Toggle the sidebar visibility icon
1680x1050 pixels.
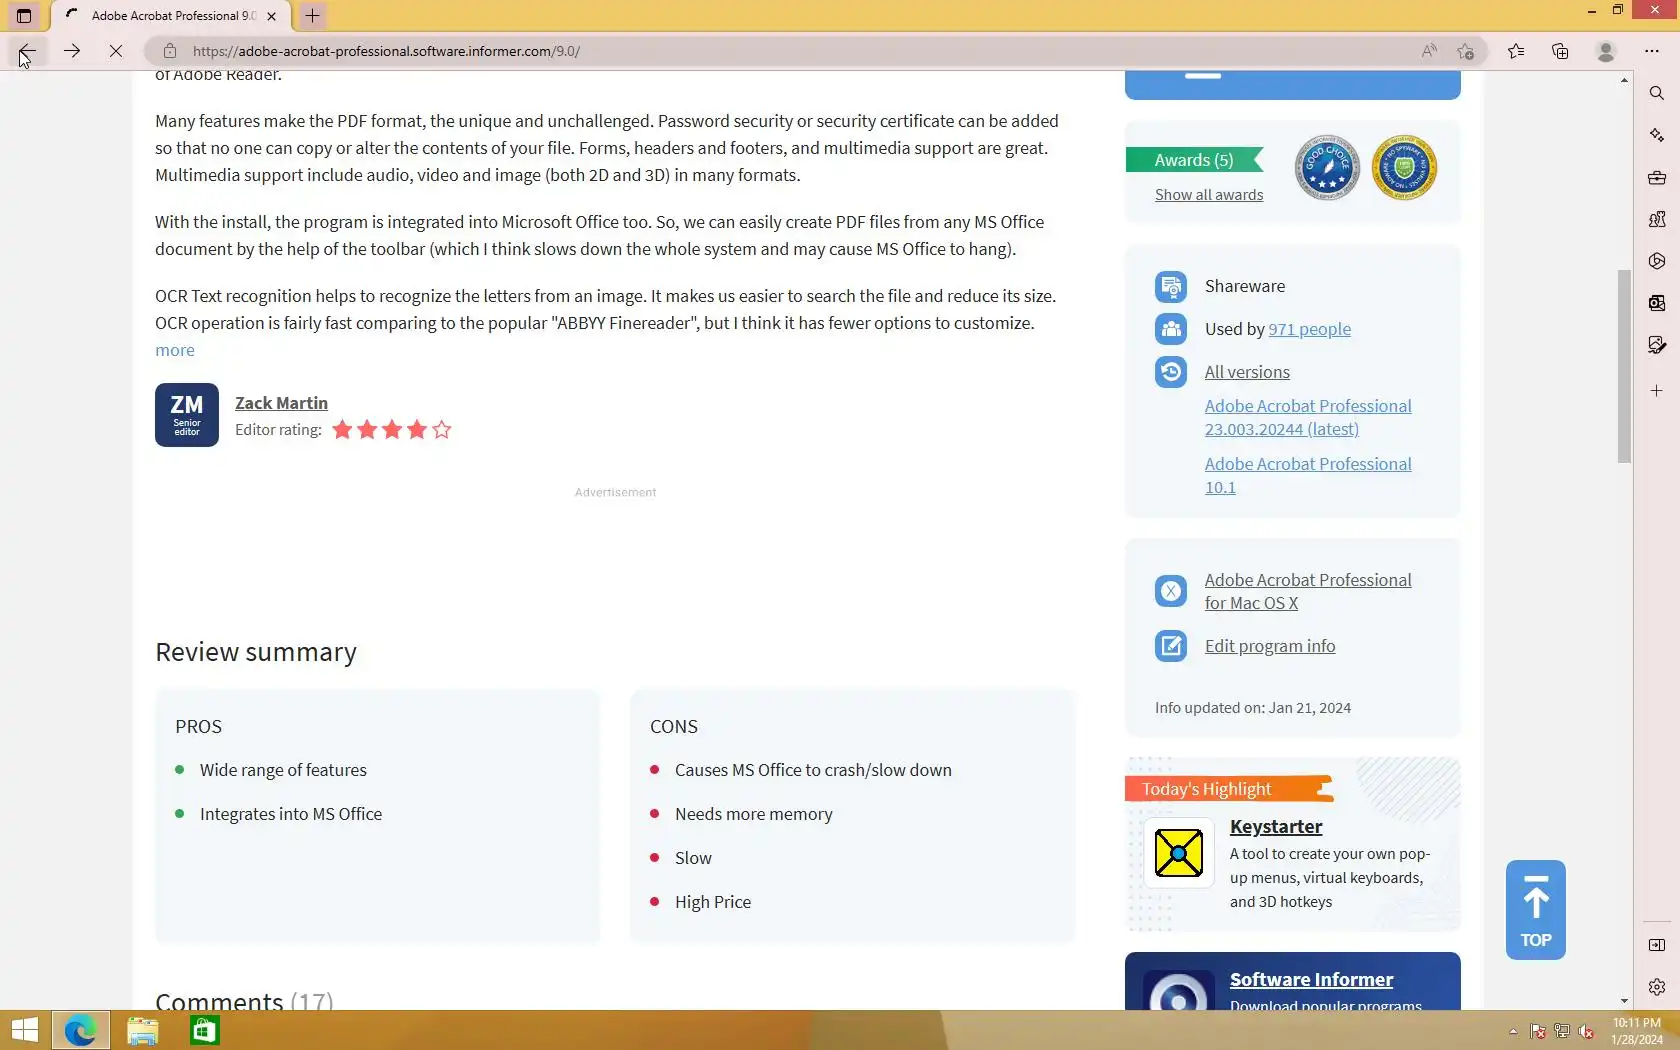point(1657,945)
